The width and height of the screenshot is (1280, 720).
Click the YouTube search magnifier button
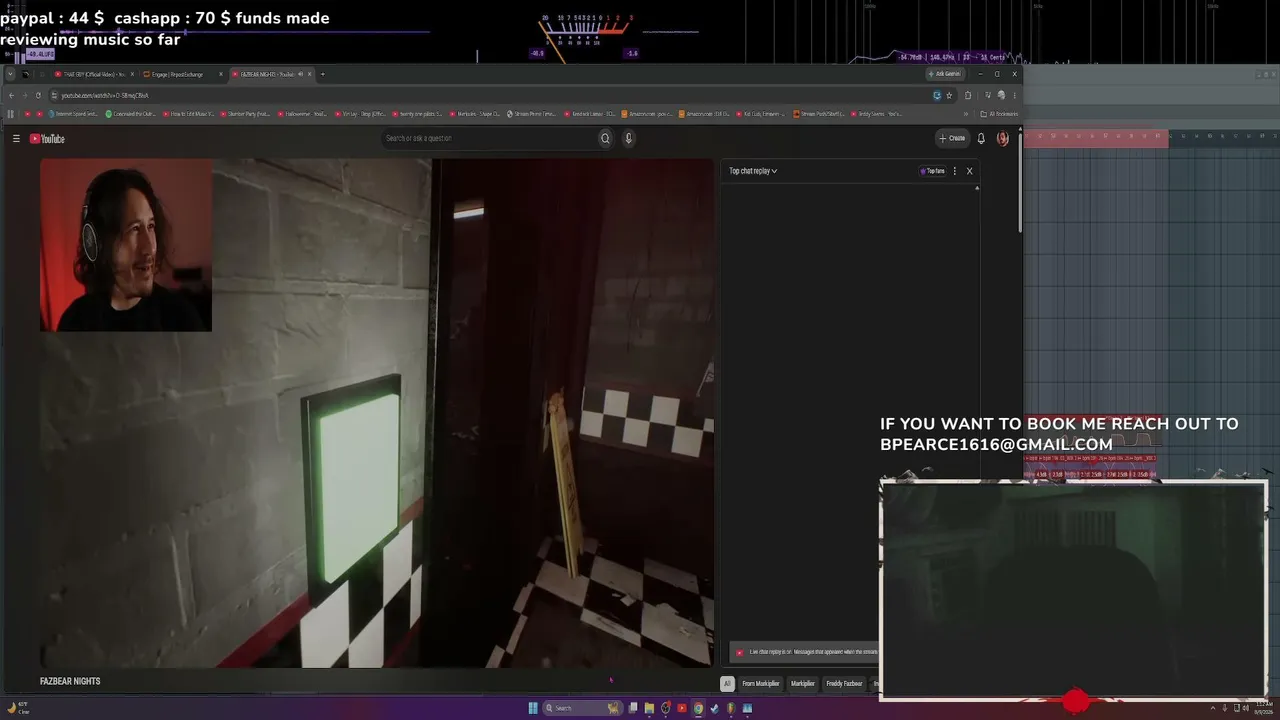[605, 138]
